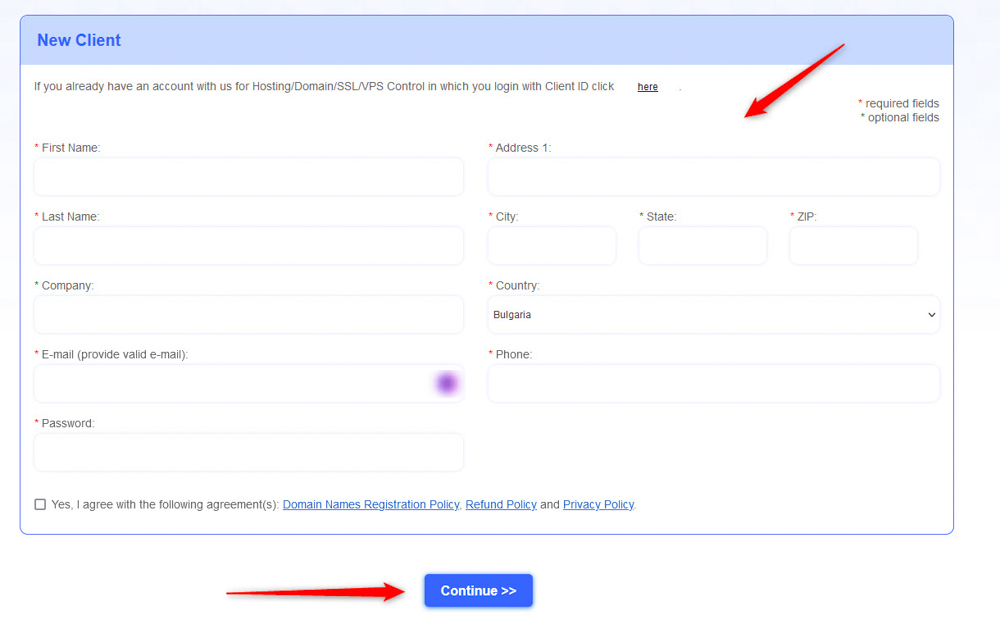View the Refund Policy
Image resolution: width=1000 pixels, height=629 pixels.
pos(501,504)
